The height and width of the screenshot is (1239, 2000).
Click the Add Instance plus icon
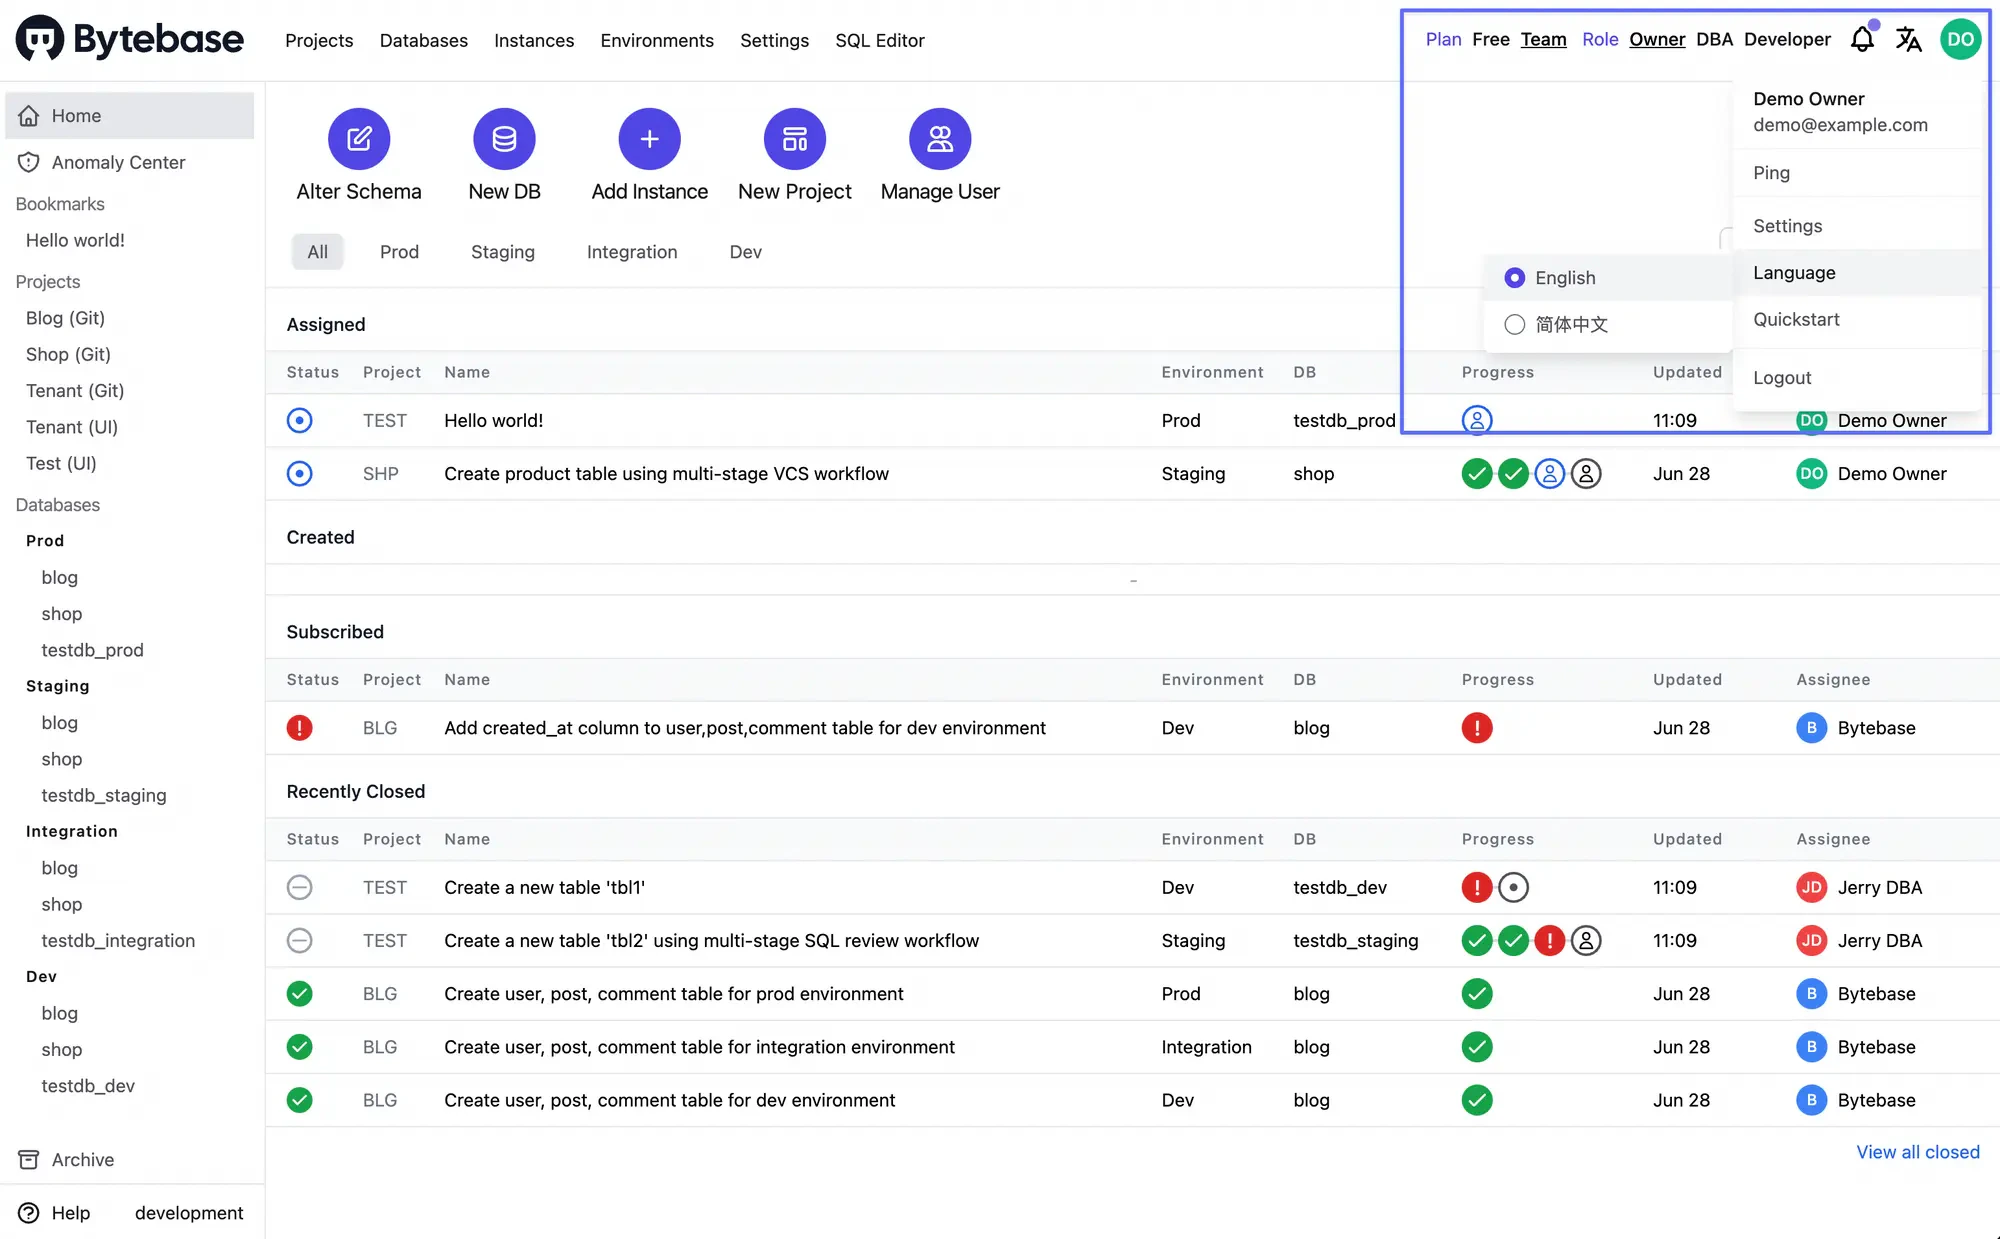[649, 139]
